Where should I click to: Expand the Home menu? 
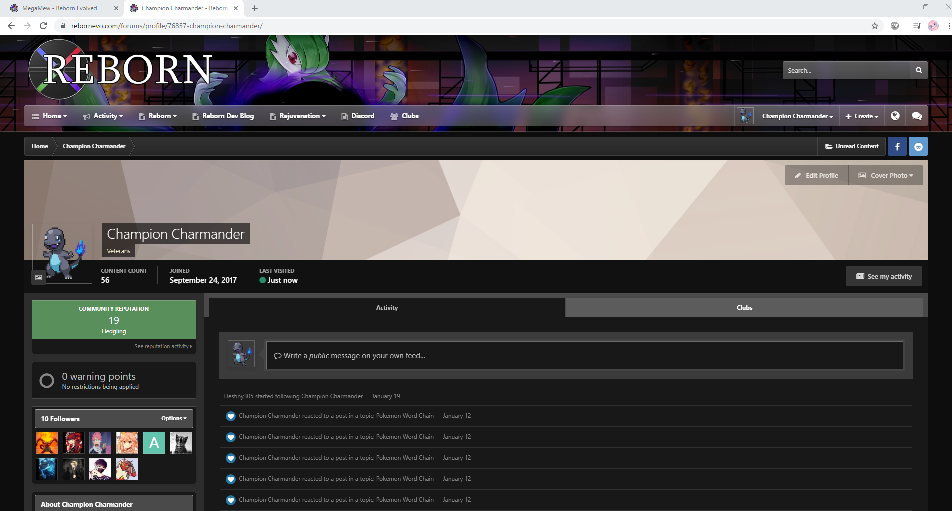pos(49,116)
